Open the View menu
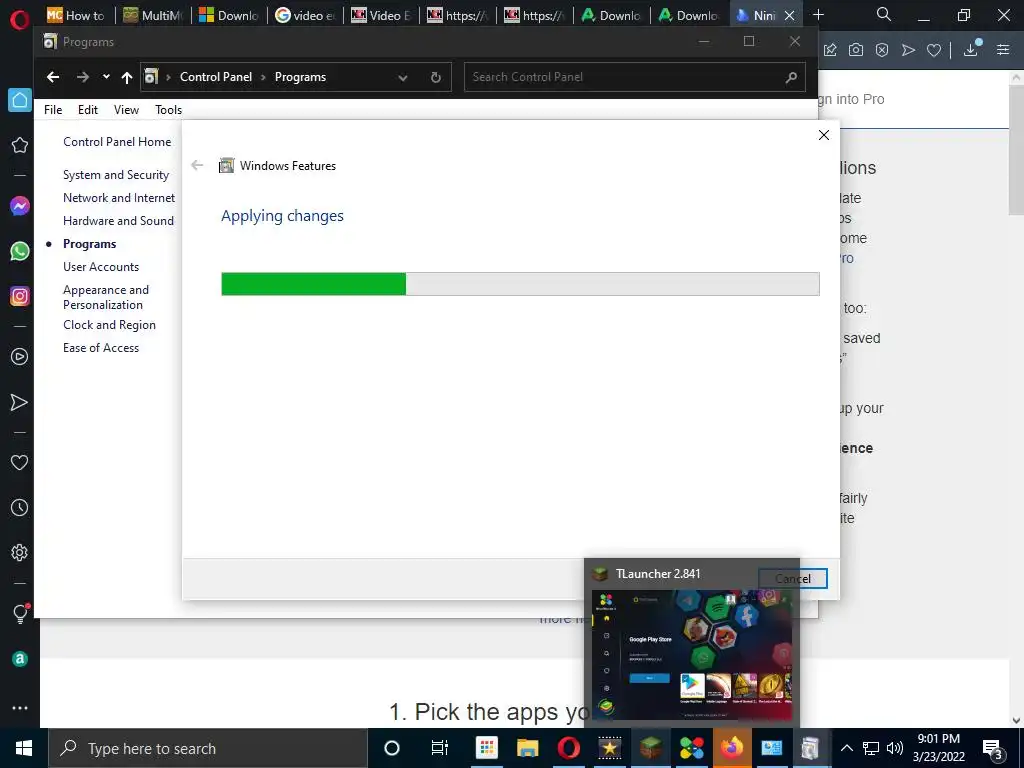 coord(126,110)
